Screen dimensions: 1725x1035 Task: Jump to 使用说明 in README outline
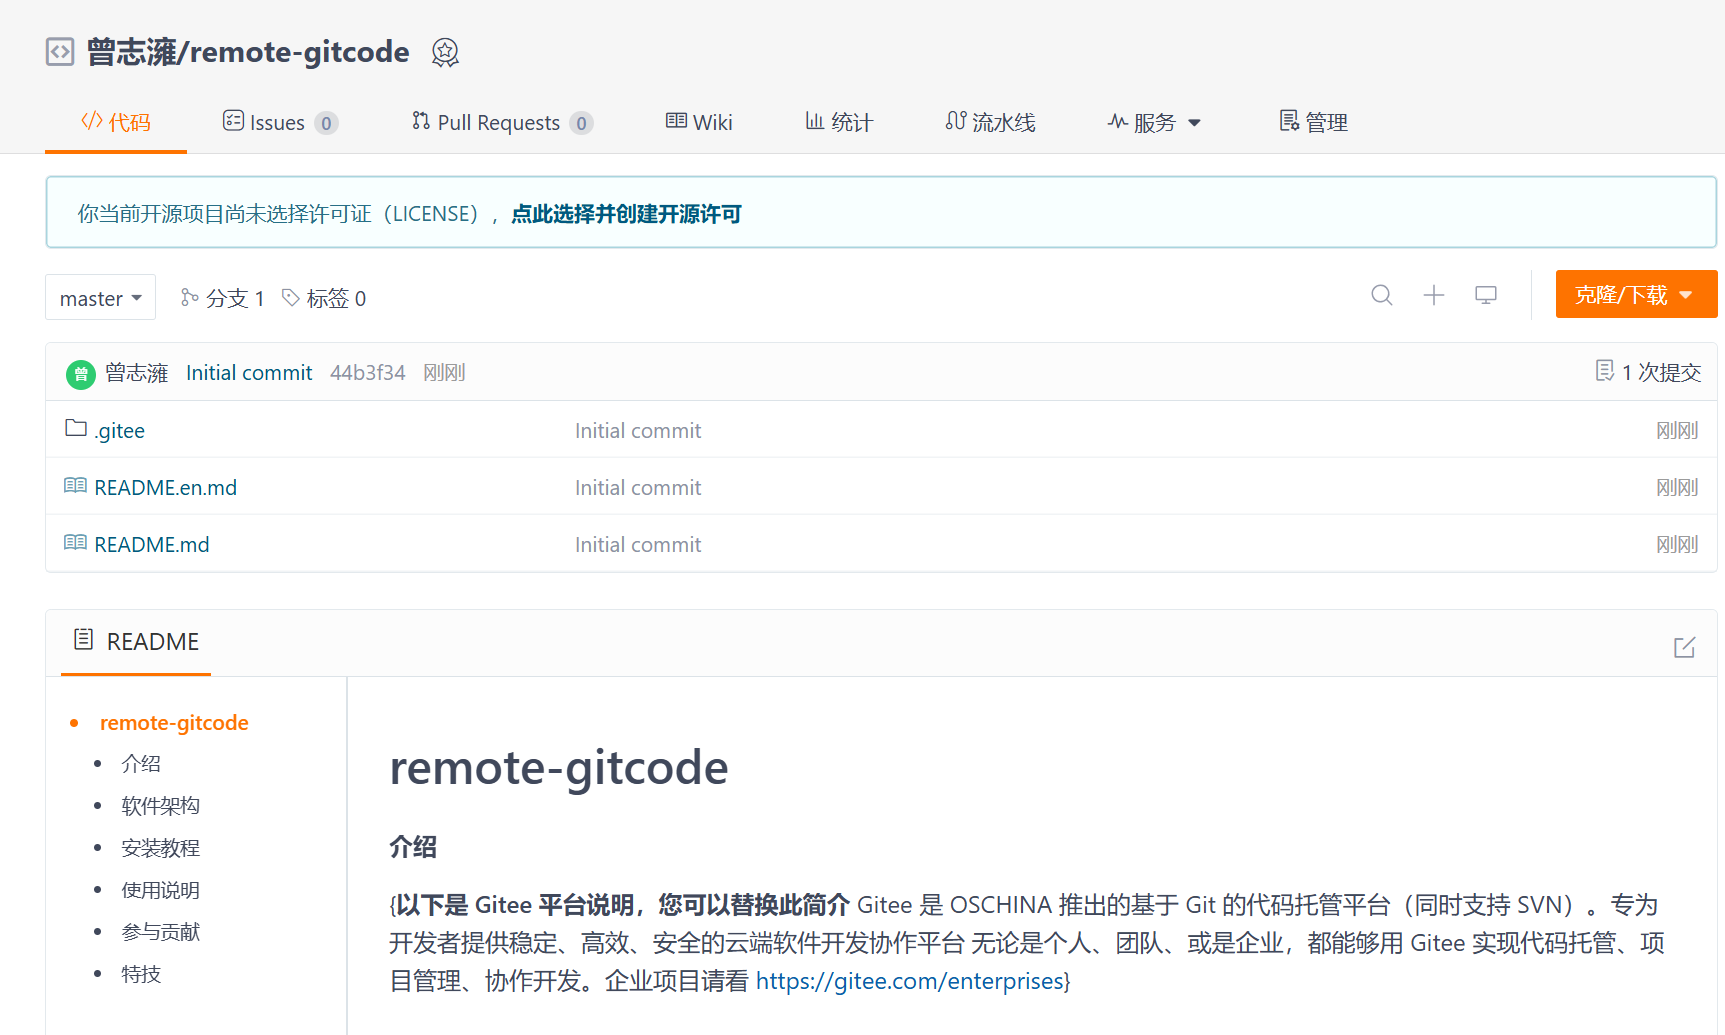[161, 890]
